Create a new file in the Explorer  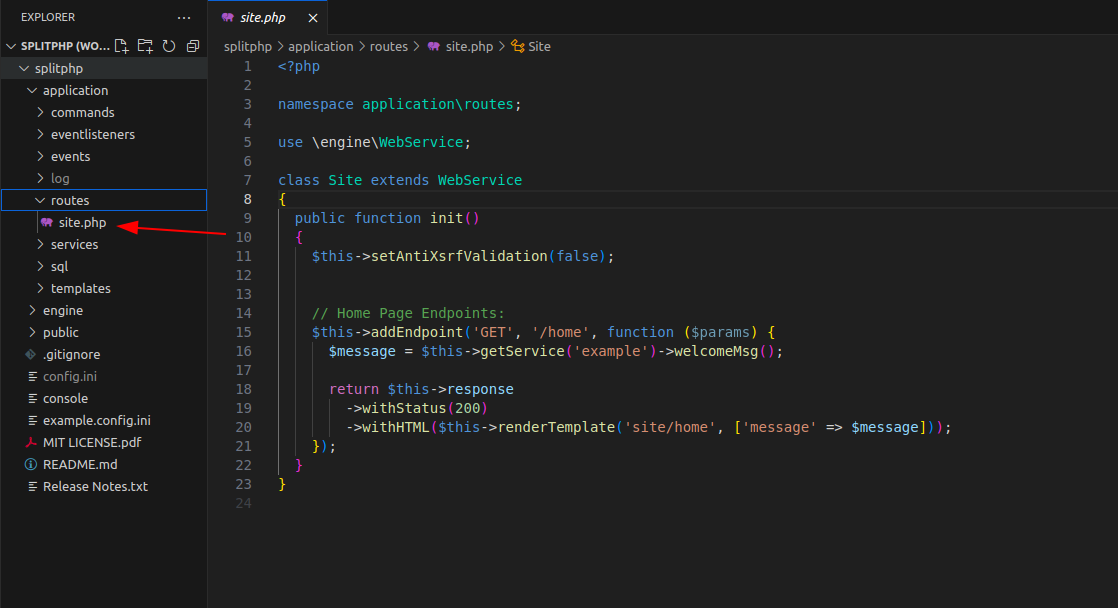pos(120,45)
